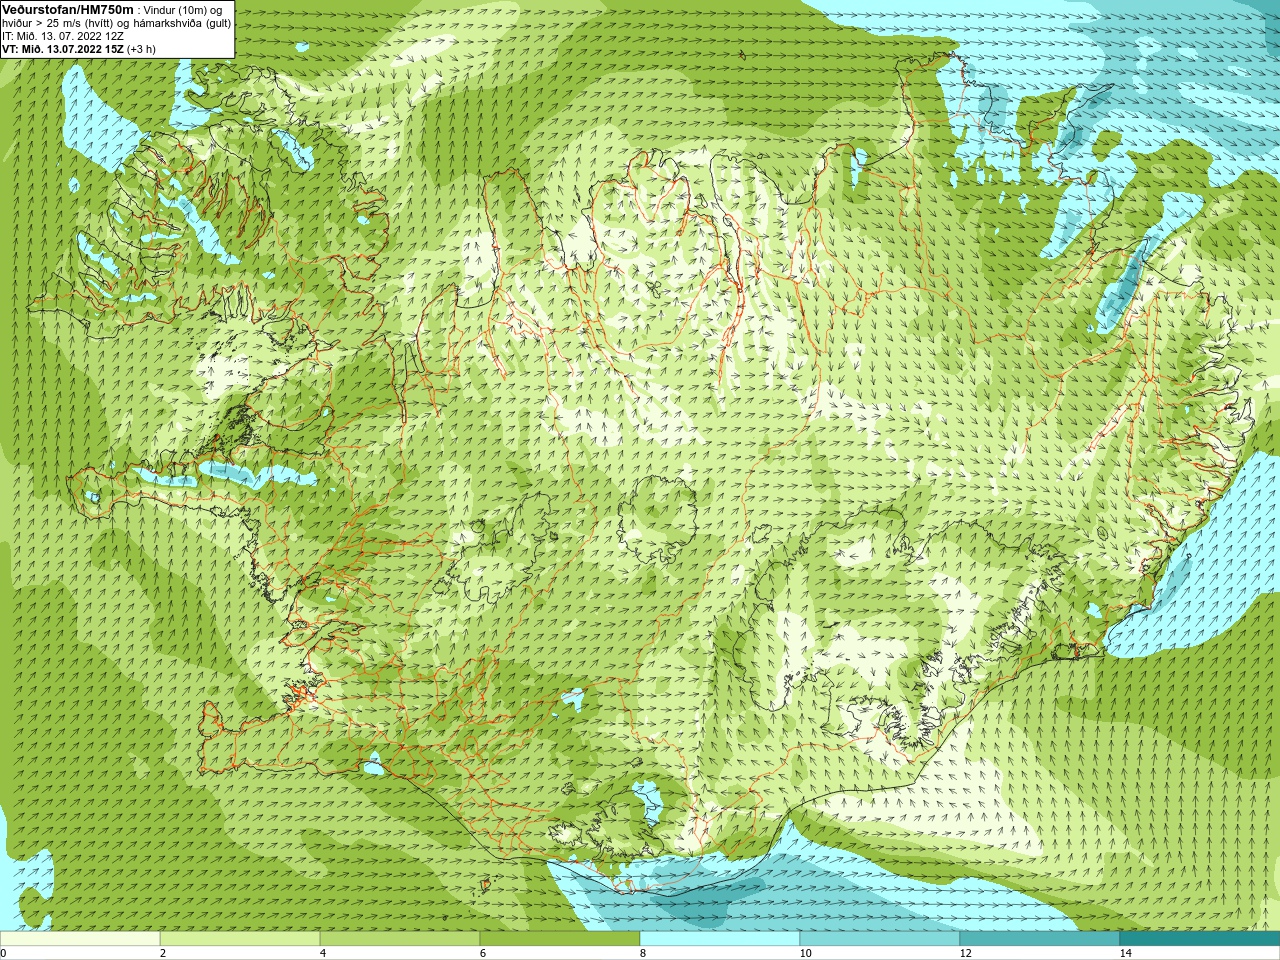This screenshot has width=1280, height=960.
Task: Click the palest legend swatch for 0–2 m/s
Action: tap(80, 939)
